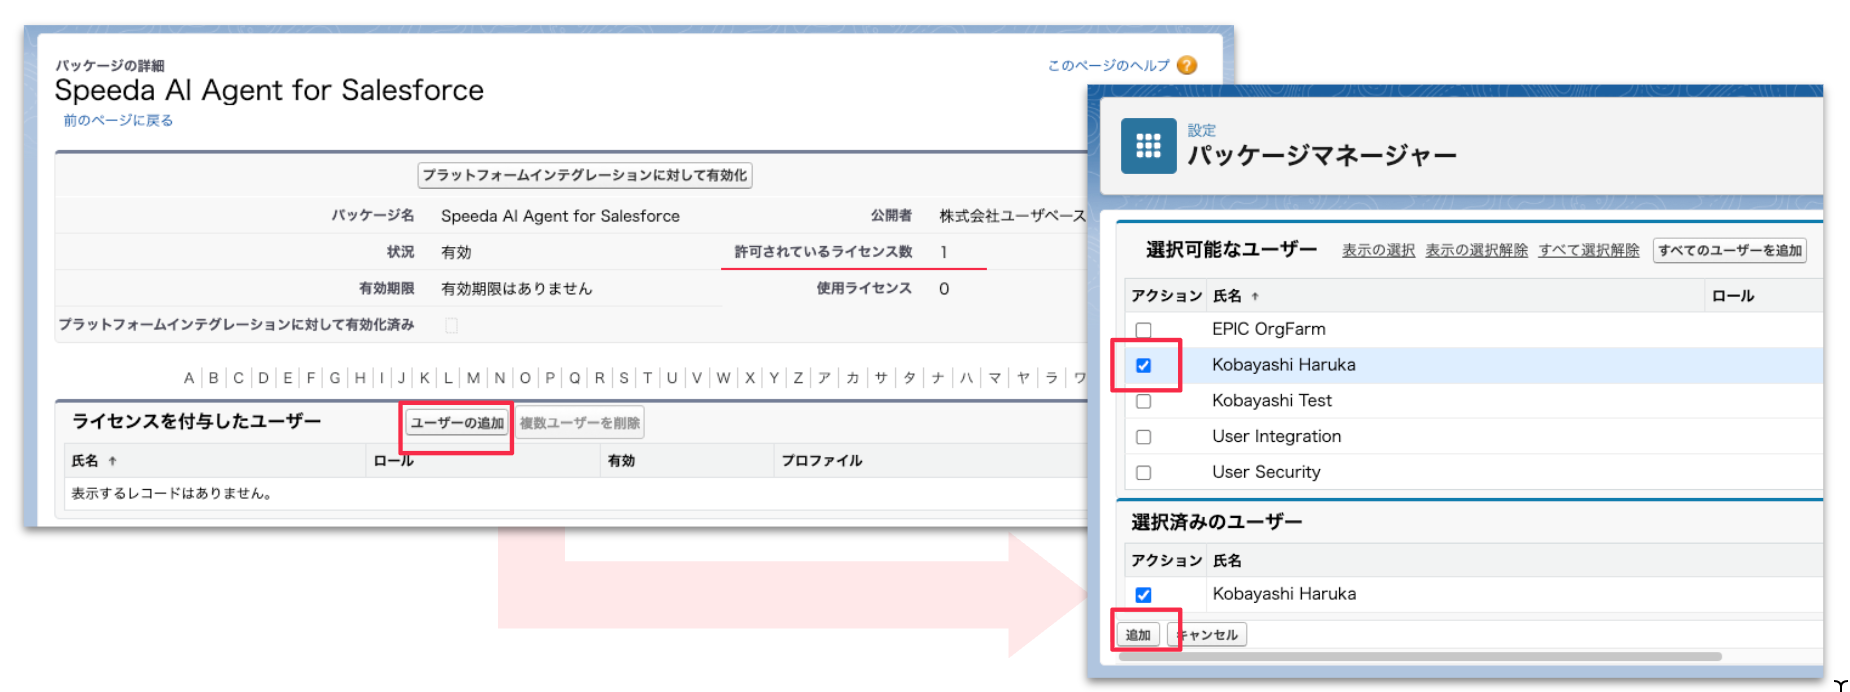Click the キャンセル button
The width and height of the screenshot is (1850, 692).
click(x=1209, y=635)
